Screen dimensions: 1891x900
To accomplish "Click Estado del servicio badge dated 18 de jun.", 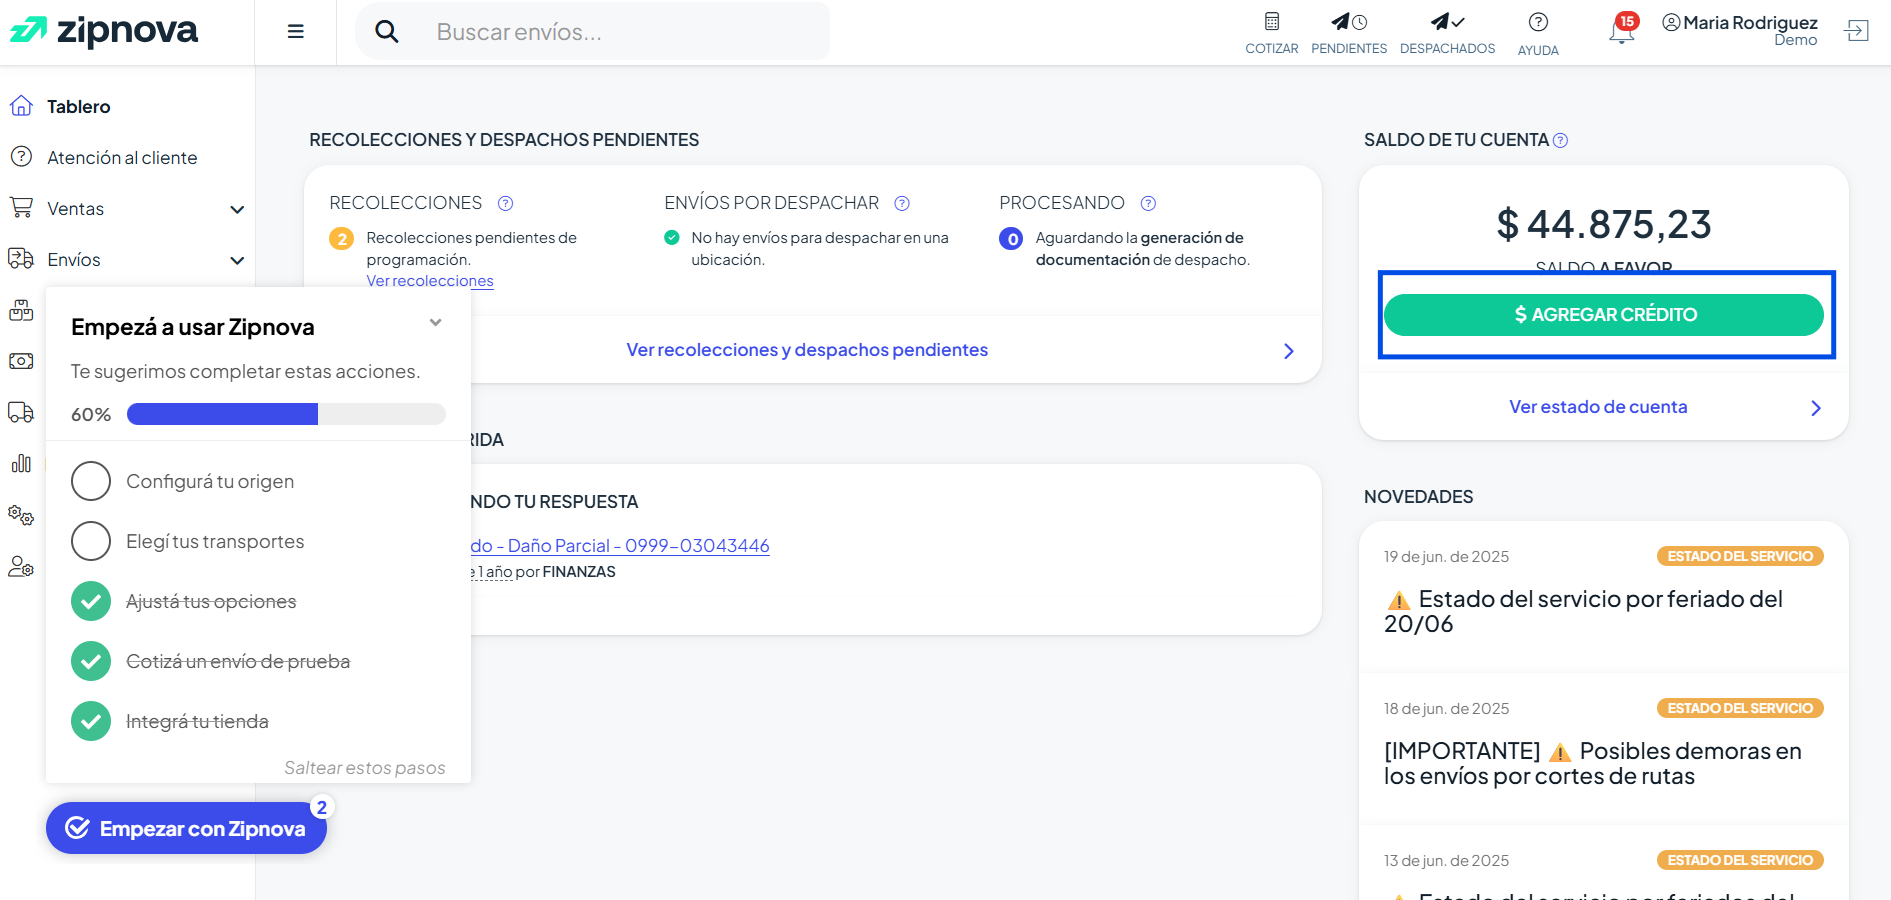I will pos(1740,708).
